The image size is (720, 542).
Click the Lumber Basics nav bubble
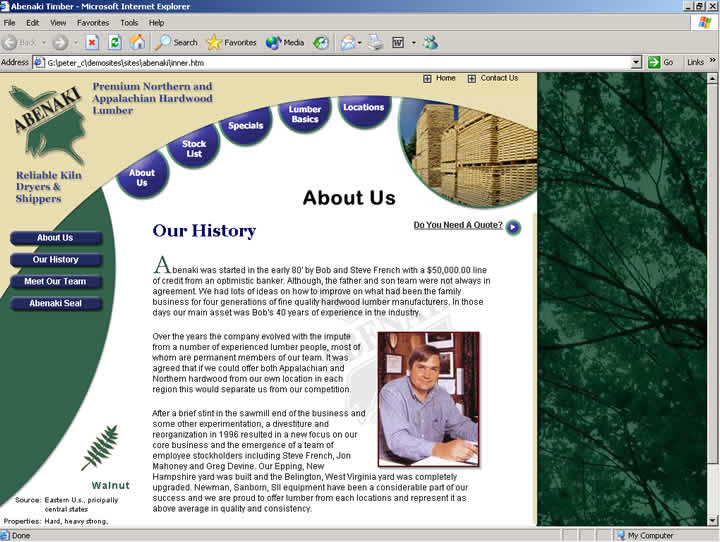coord(304,114)
